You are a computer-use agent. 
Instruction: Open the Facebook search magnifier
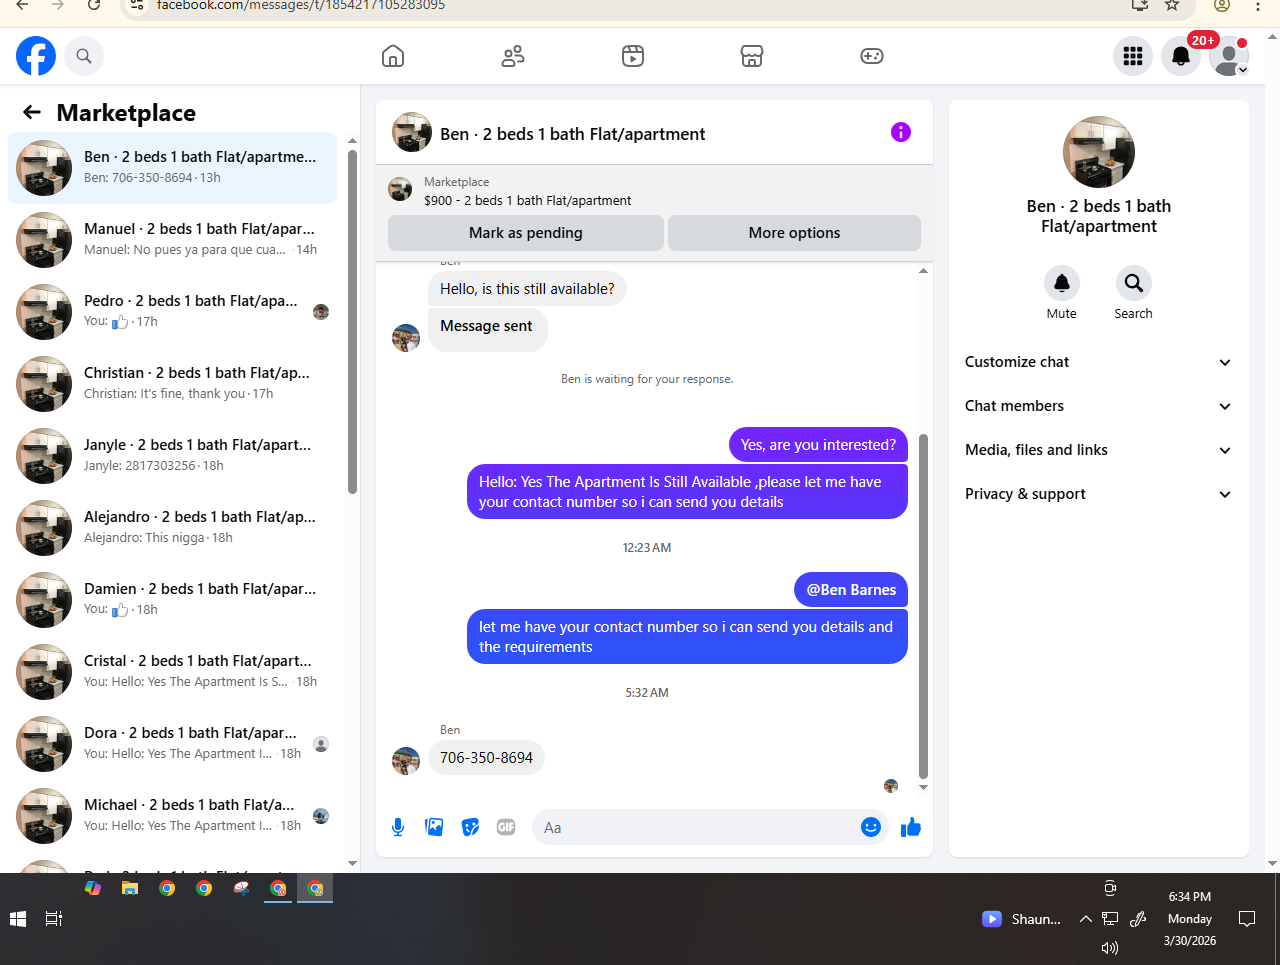tap(84, 56)
